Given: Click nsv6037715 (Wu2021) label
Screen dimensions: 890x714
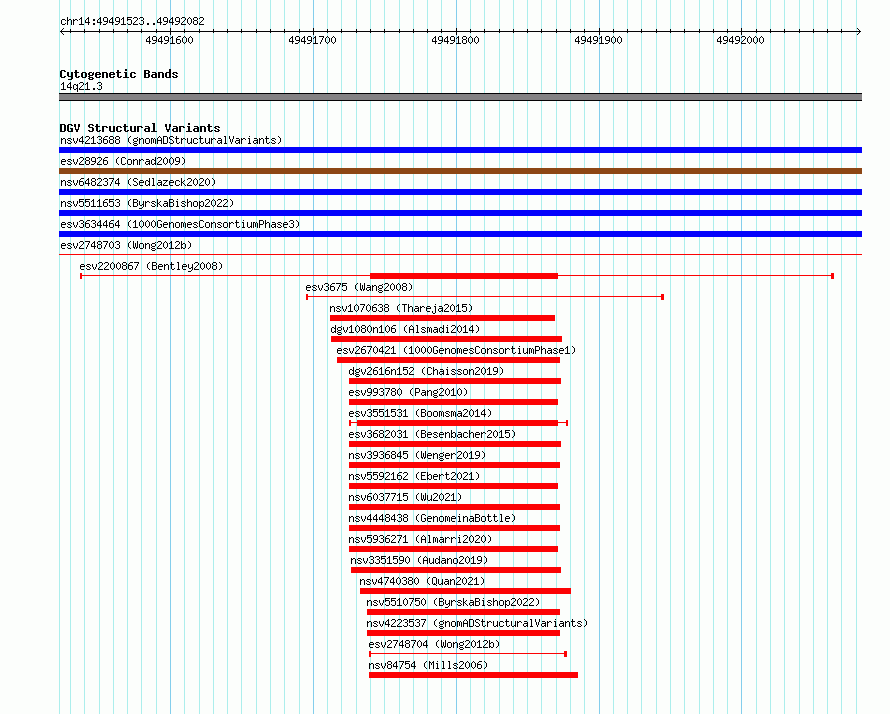Looking at the screenshot, I should coord(405,497).
